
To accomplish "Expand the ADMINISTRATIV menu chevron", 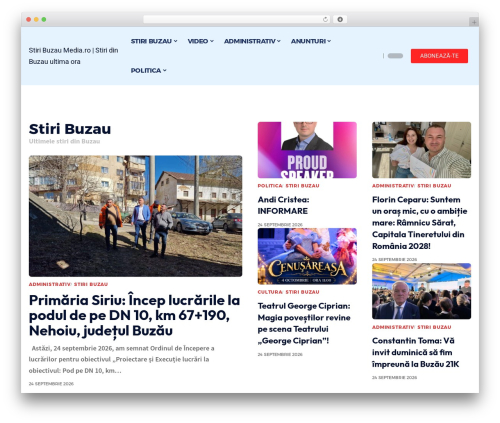I will click(279, 41).
